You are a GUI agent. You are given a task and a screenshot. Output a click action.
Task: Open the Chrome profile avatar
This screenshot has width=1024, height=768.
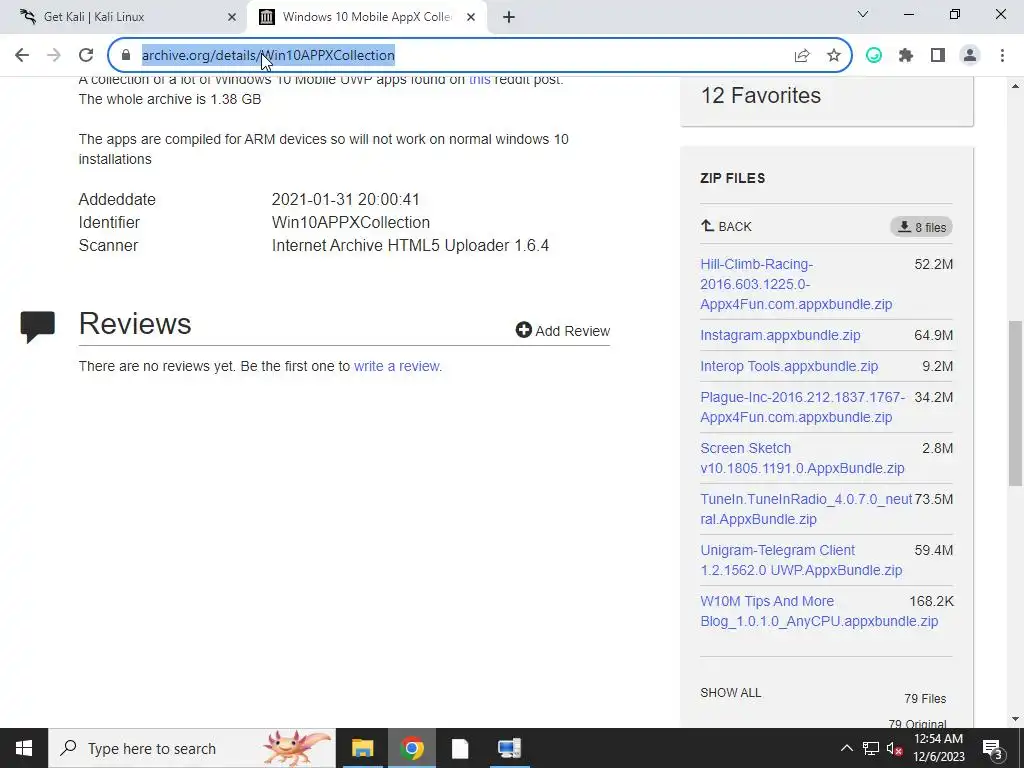[x=970, y=56]
